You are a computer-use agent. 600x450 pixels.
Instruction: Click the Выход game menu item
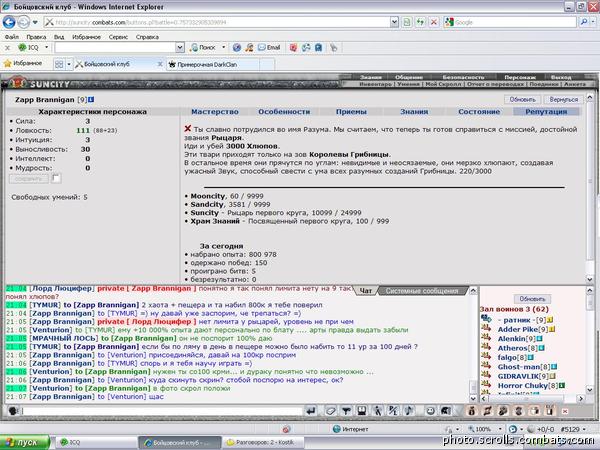(561, 77)
